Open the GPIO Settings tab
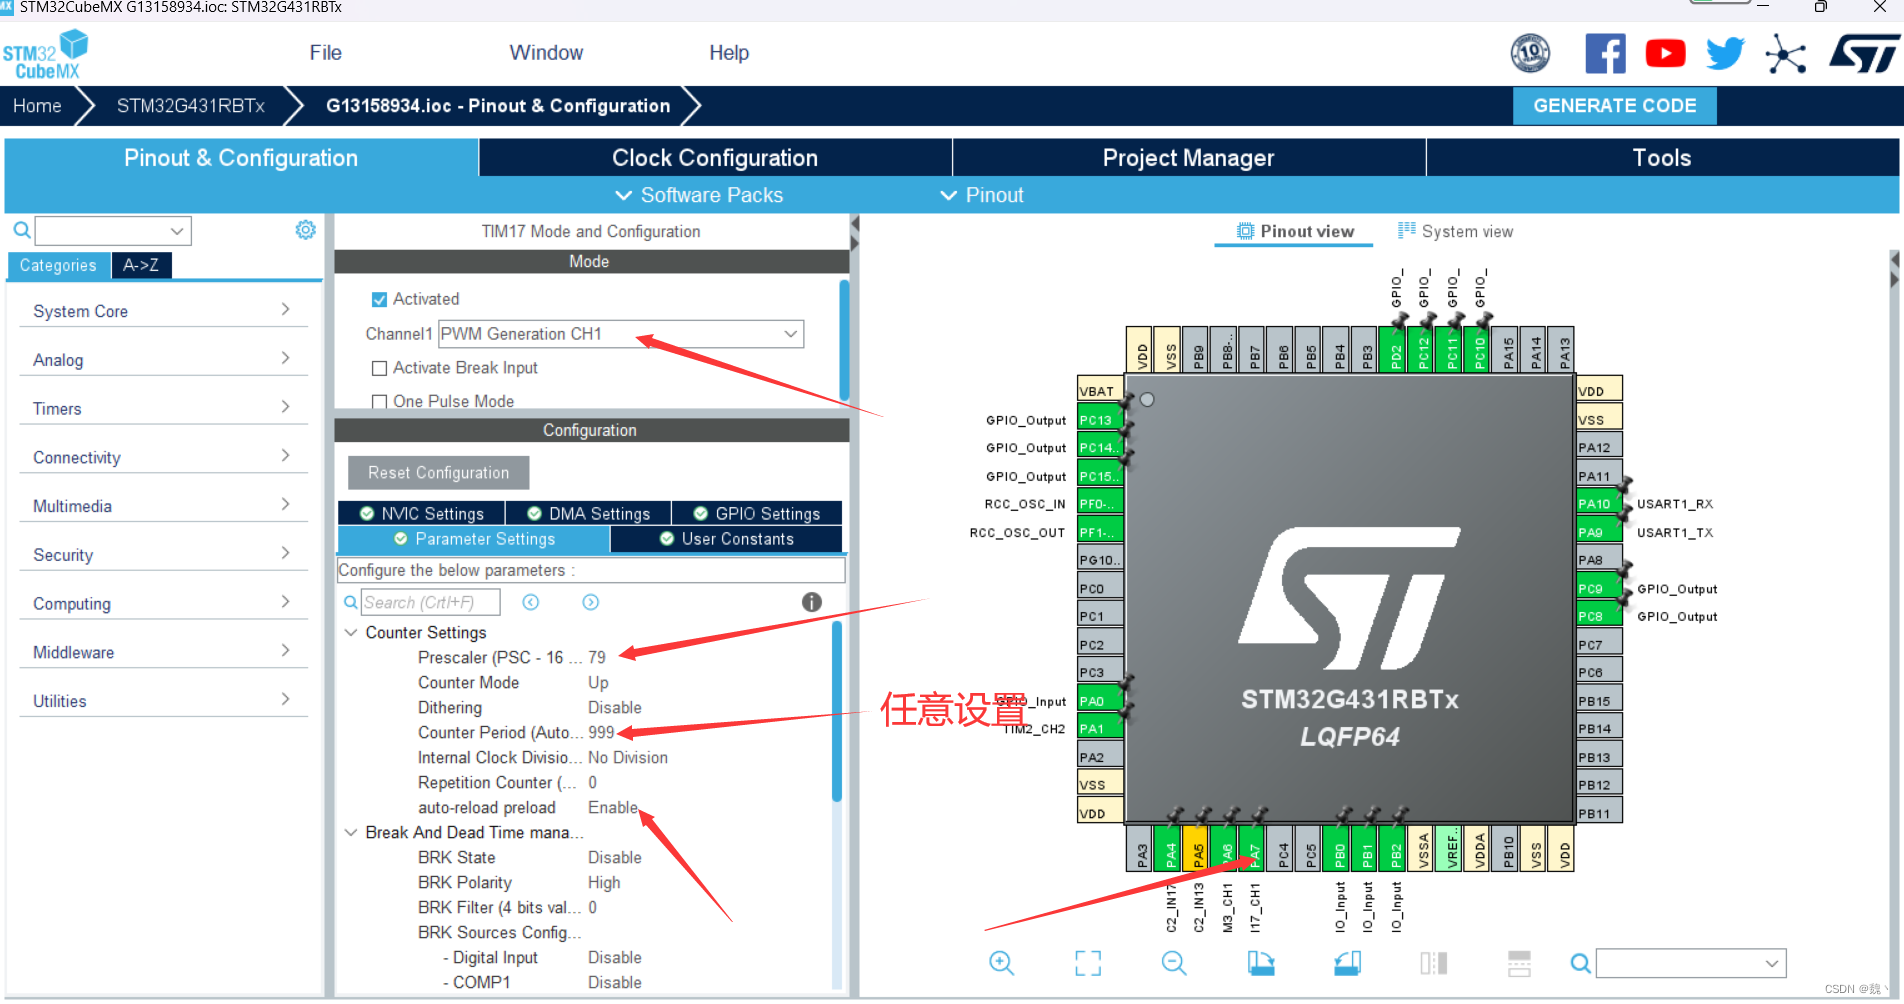 (757, 513)
